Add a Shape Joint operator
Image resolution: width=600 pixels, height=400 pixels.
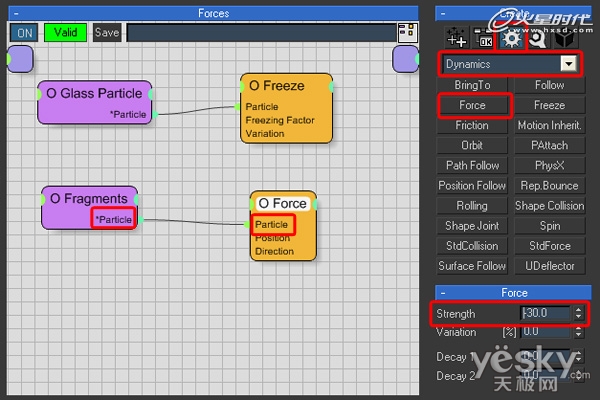(472, 226)
